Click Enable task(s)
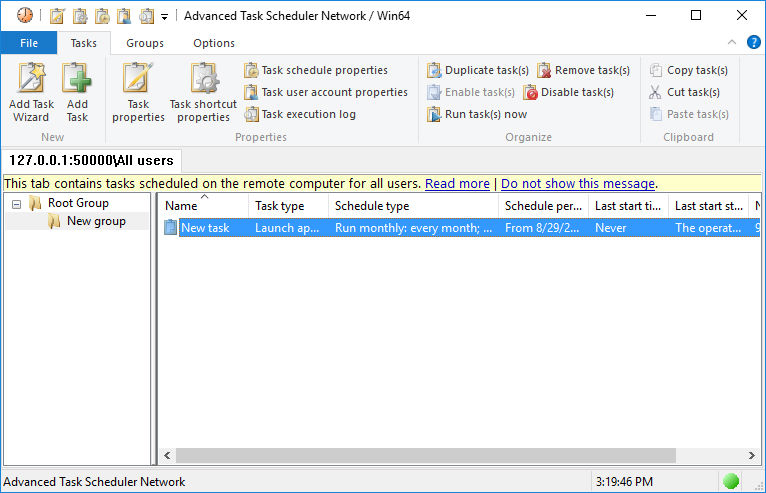Screen dimensions: 766x493 tap(471, 92)
